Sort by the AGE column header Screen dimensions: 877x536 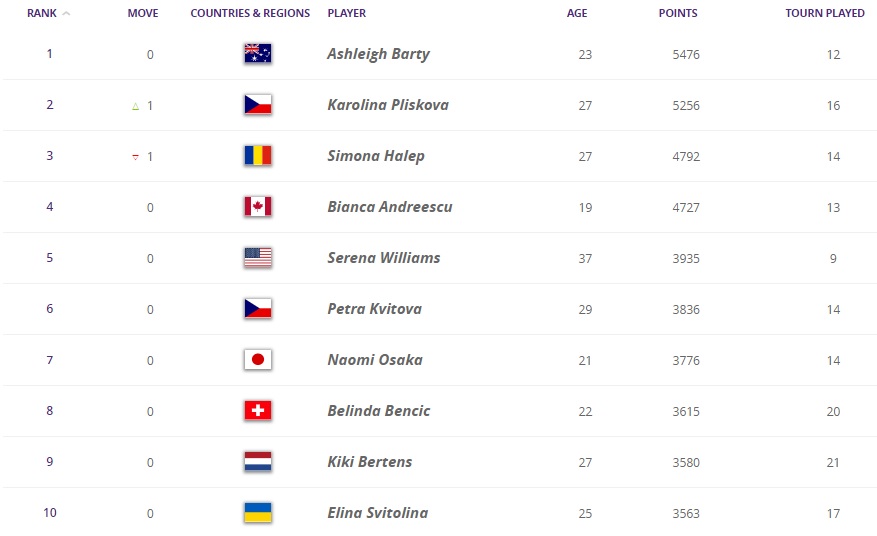pyautogui.click(x=577, y=13)
